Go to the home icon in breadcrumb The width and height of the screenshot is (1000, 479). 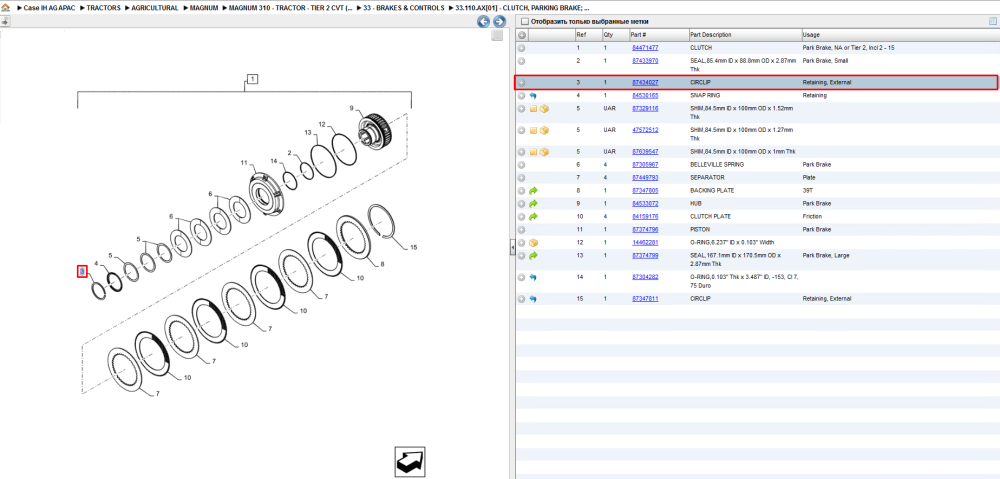tap(6, 8)
